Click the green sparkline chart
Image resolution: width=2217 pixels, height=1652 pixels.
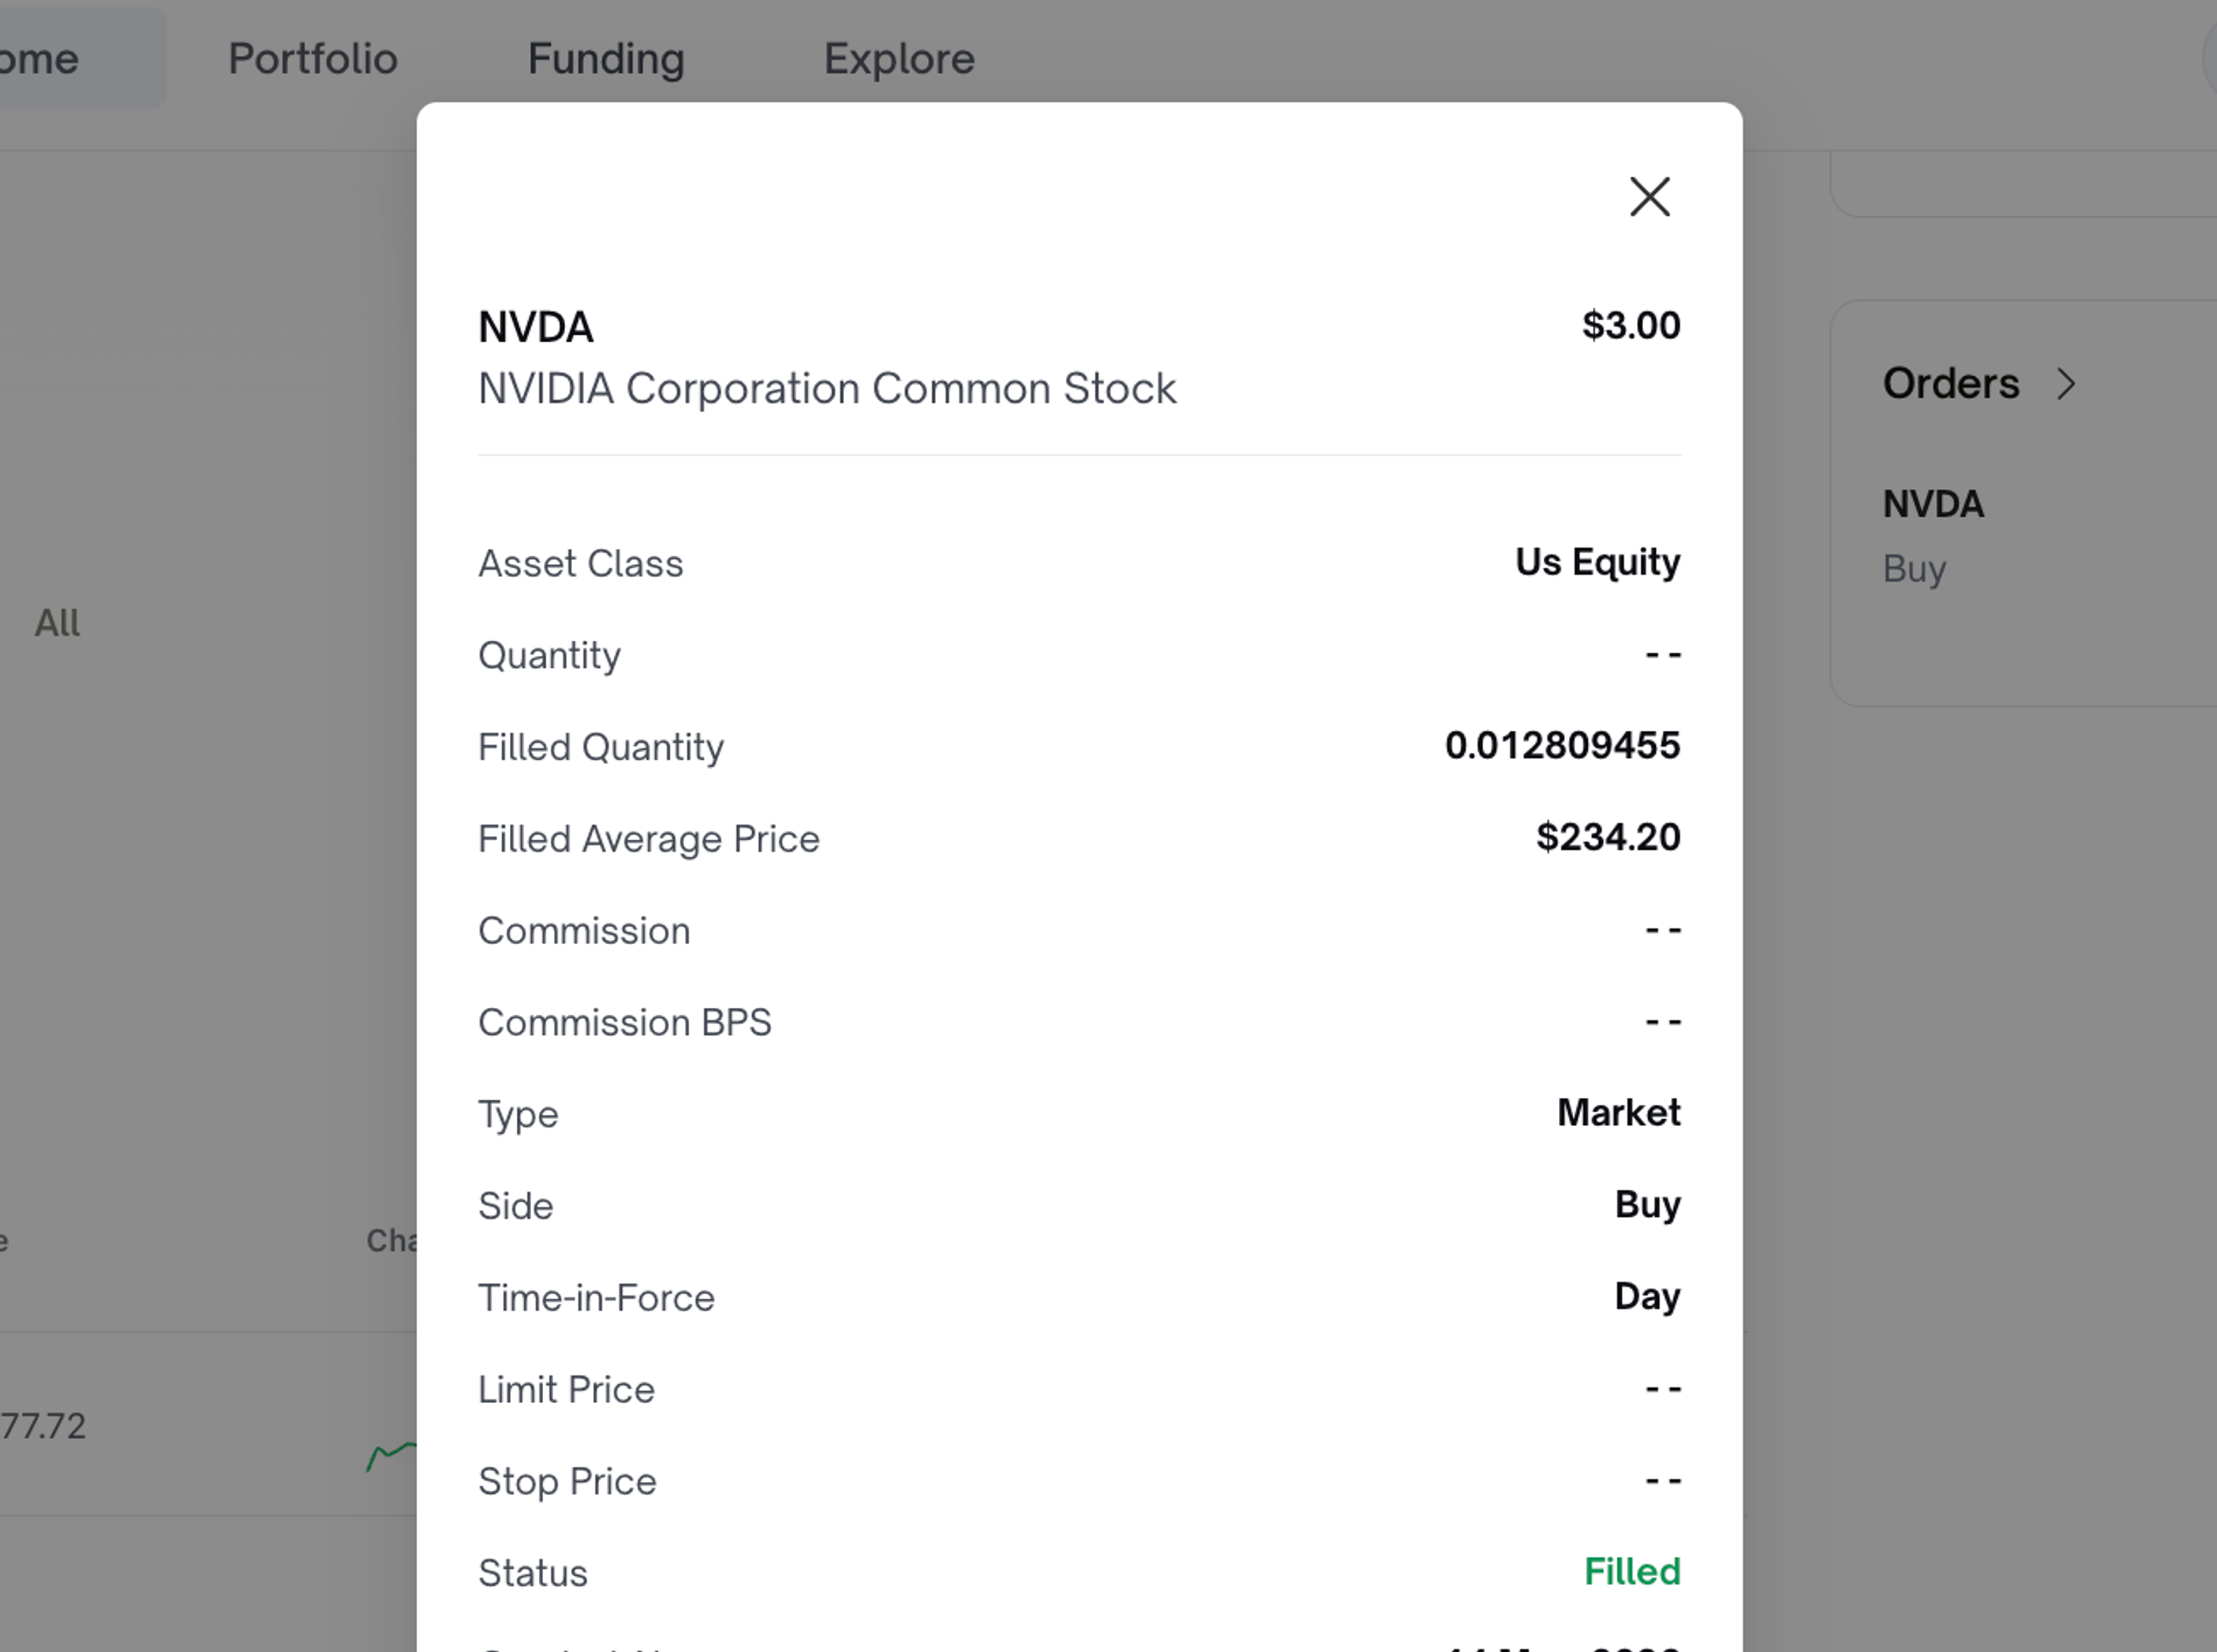(391, 1456)
